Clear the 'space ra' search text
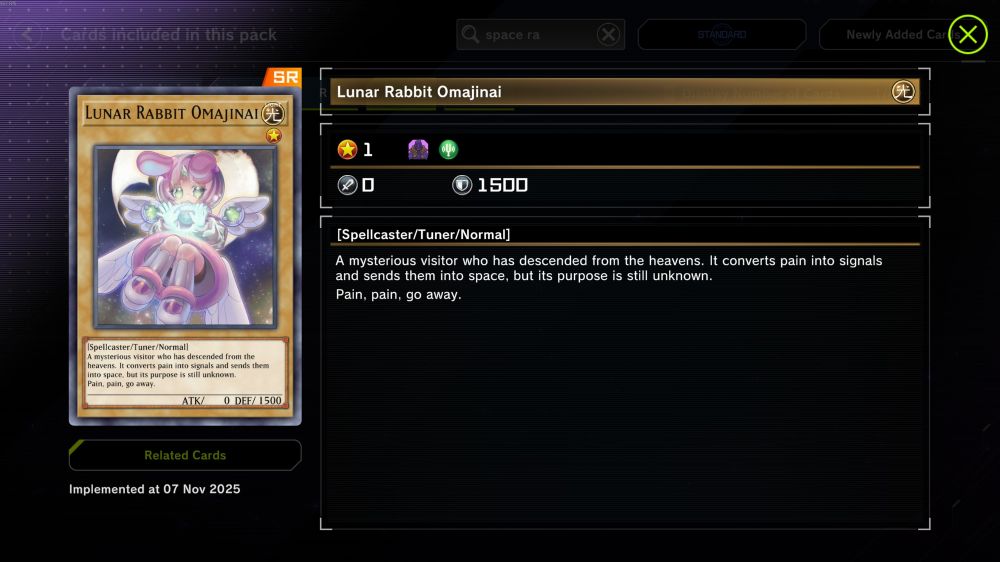Screen dimensions: 1000x562 (608, 34)
